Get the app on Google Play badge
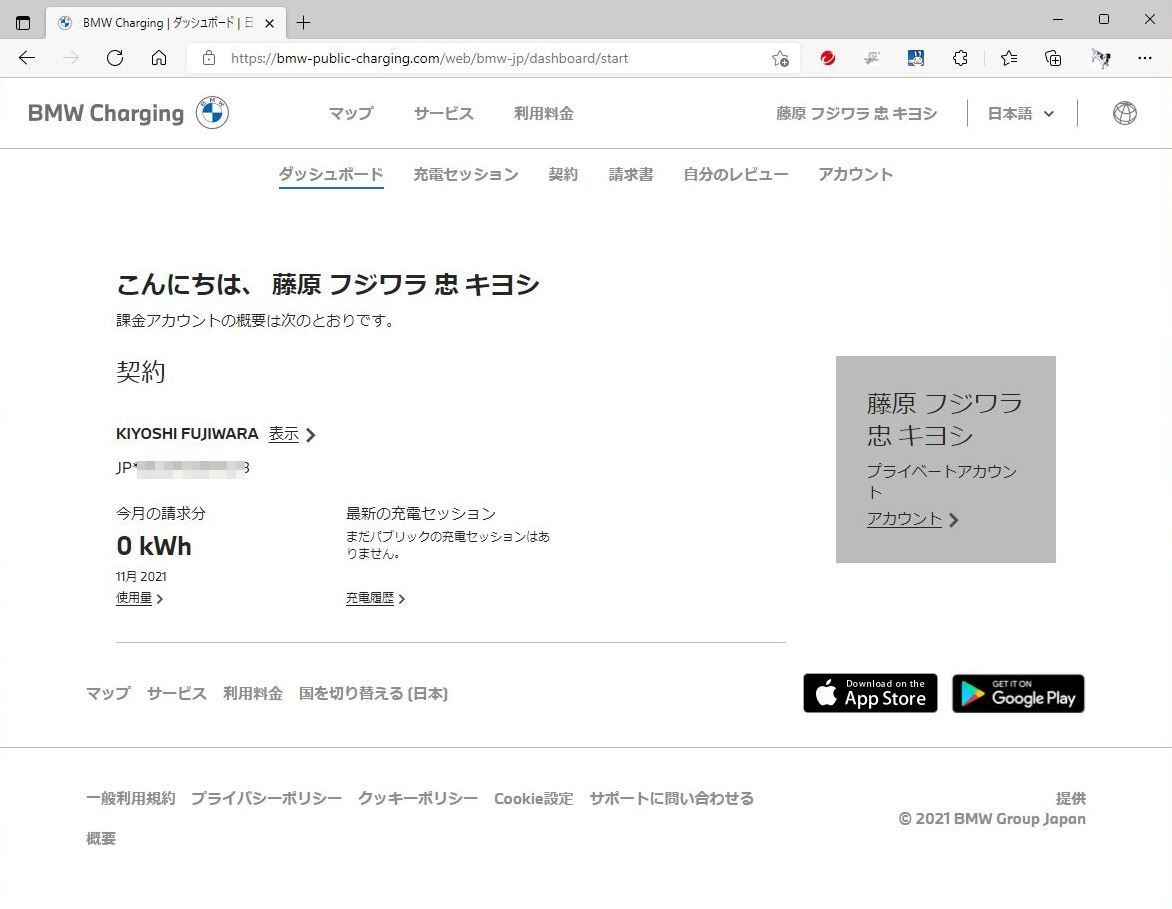 click(x=1018, y=693)
